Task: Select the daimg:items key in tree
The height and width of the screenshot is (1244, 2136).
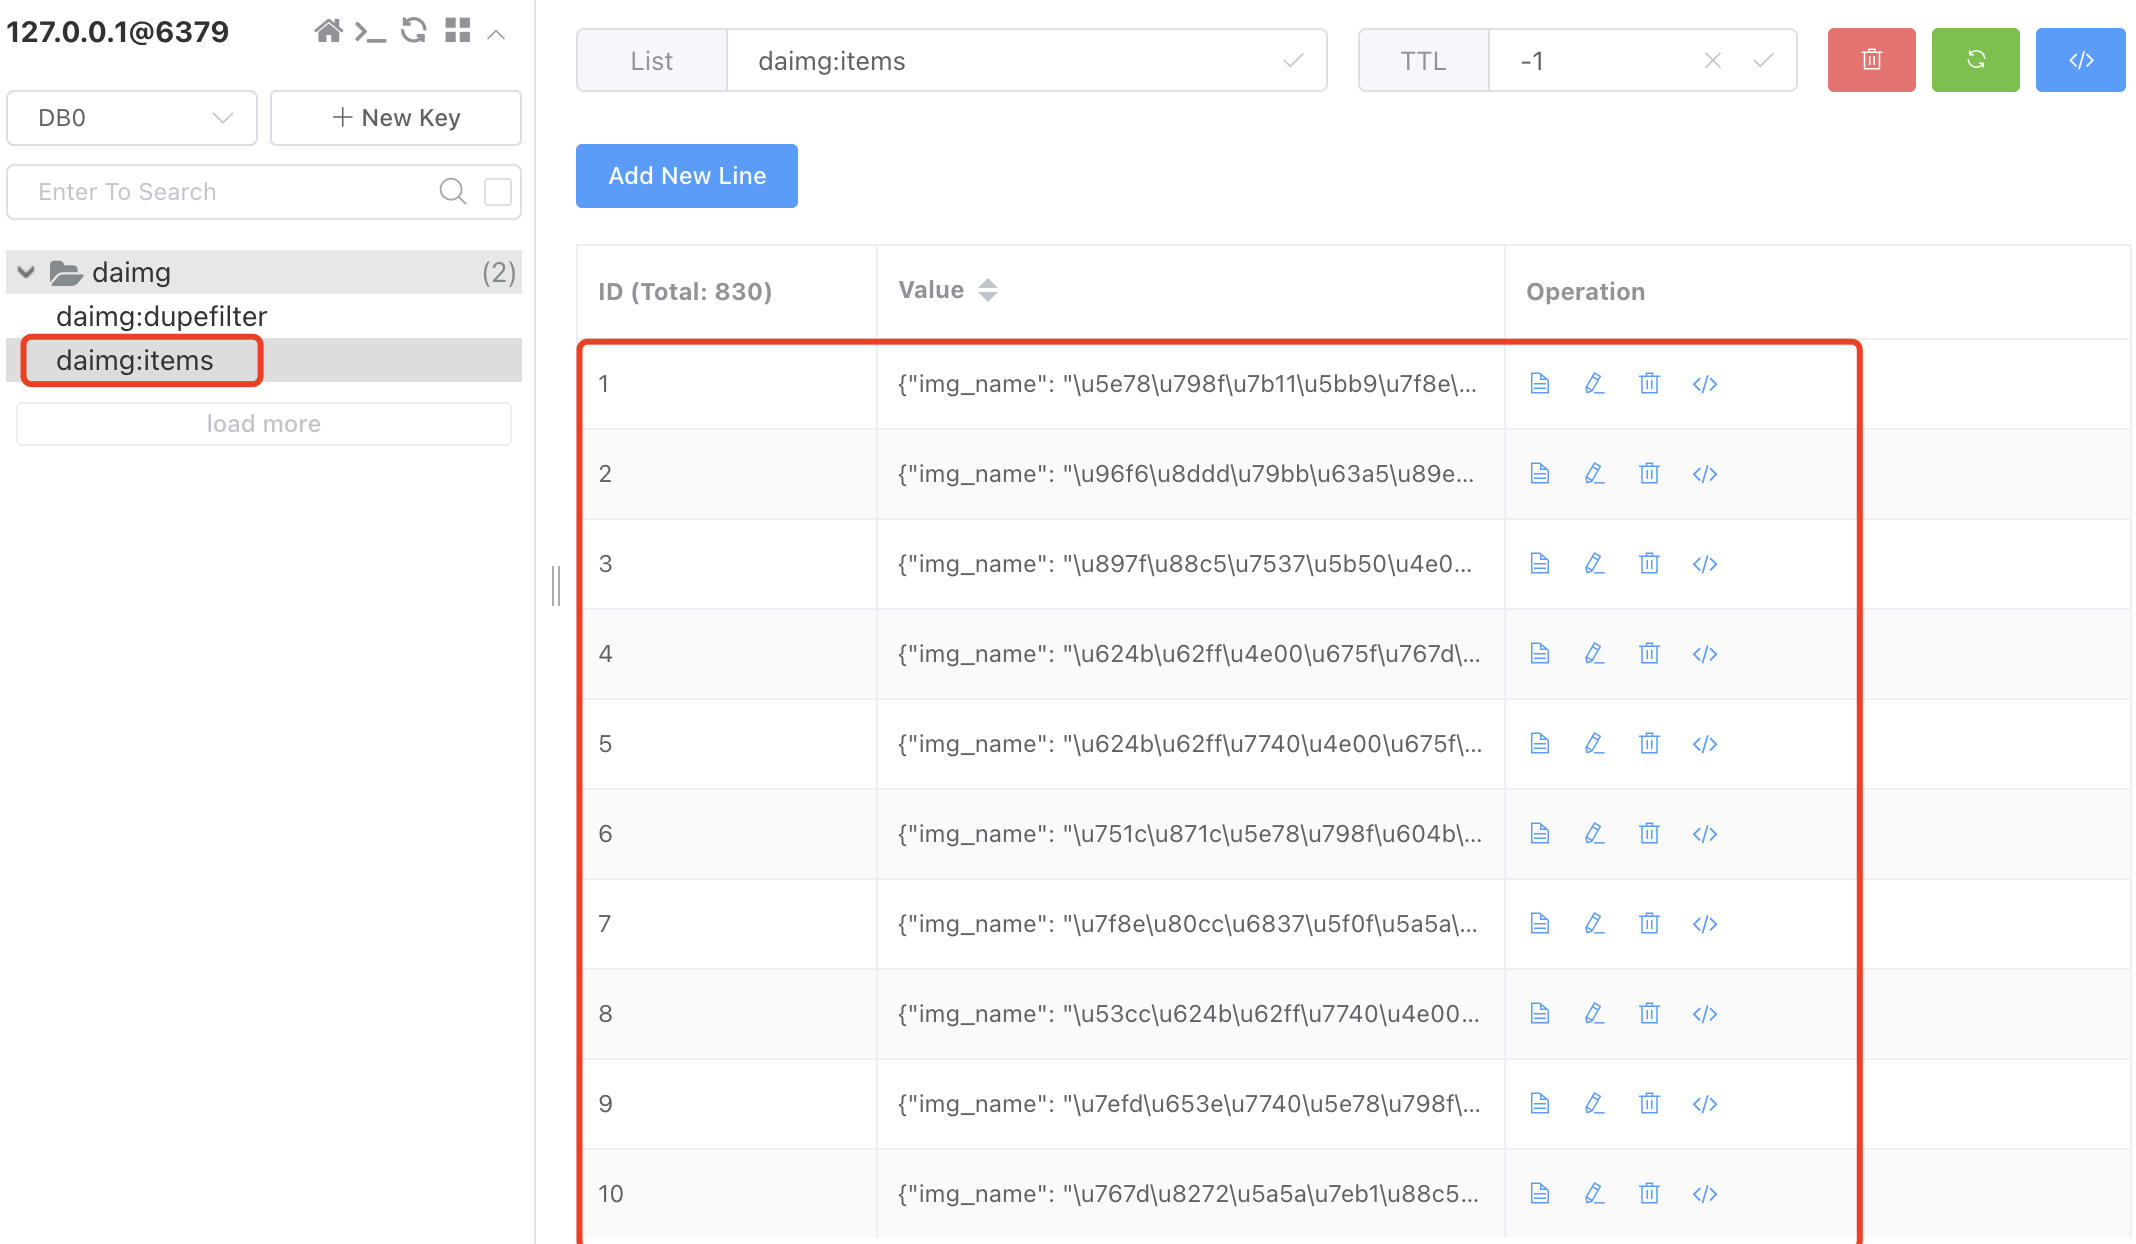Action: 135,360
